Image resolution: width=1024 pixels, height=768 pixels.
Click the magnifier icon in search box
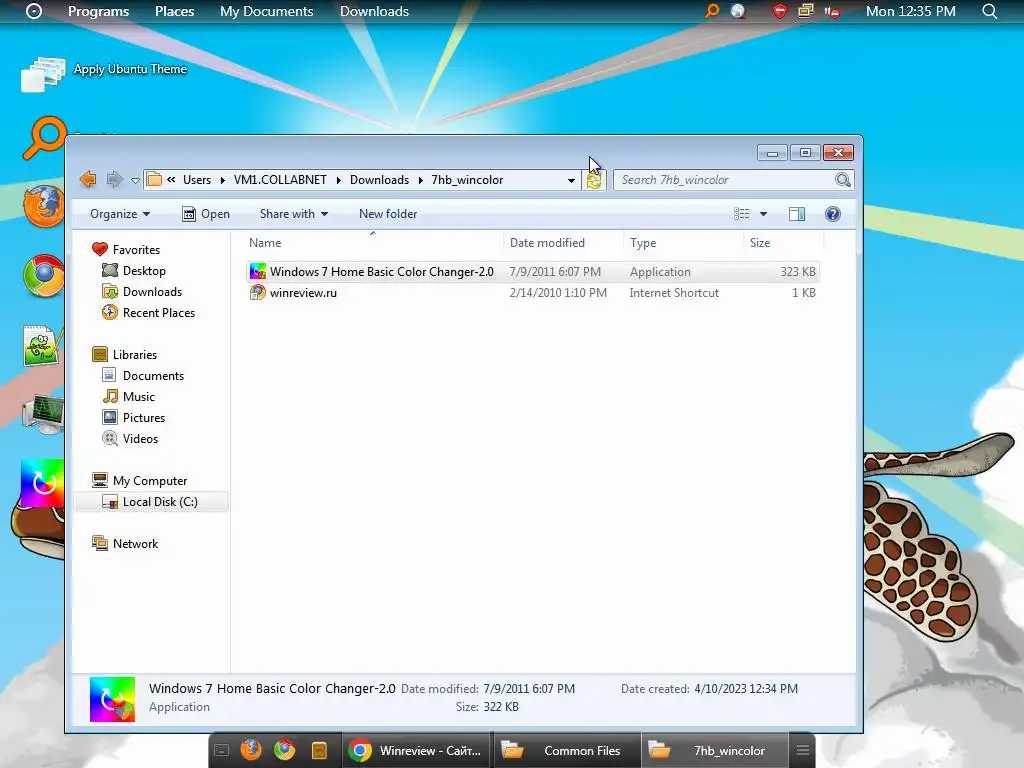[x=843, y=180]
